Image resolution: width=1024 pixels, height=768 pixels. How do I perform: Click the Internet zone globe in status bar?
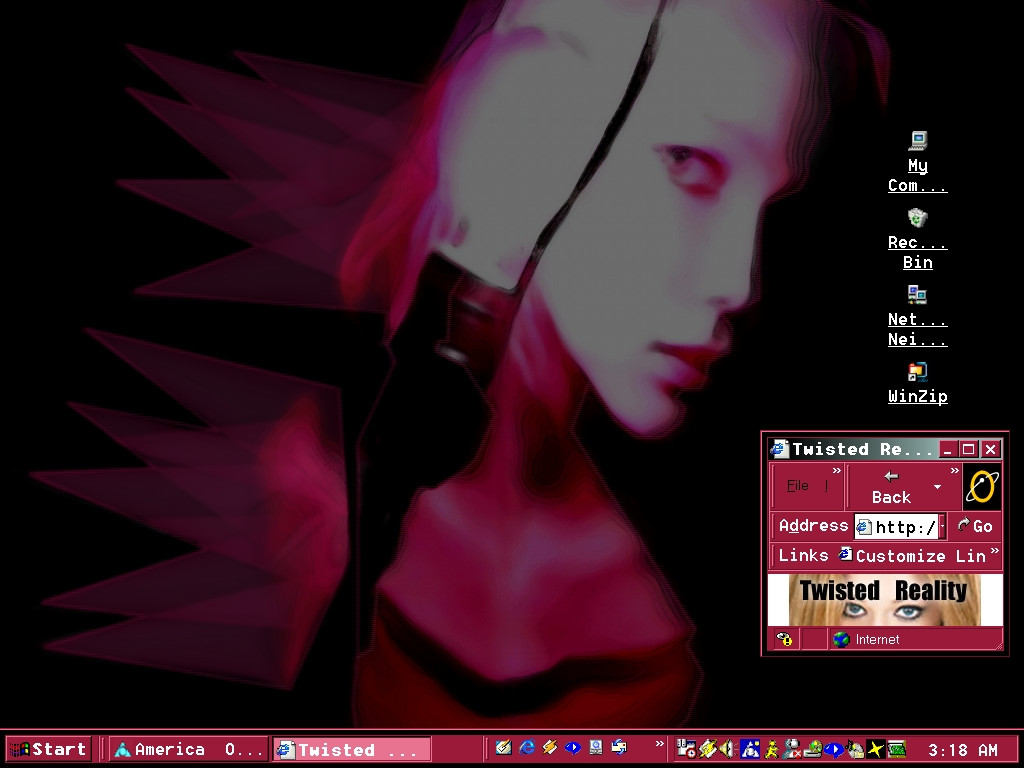click(842, 639)
